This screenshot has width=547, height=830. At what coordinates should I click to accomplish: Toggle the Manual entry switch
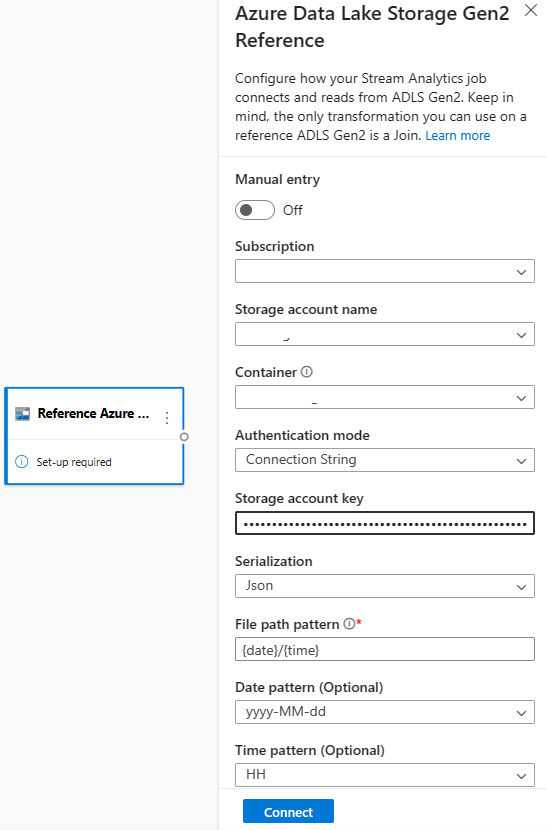[255, 210]
